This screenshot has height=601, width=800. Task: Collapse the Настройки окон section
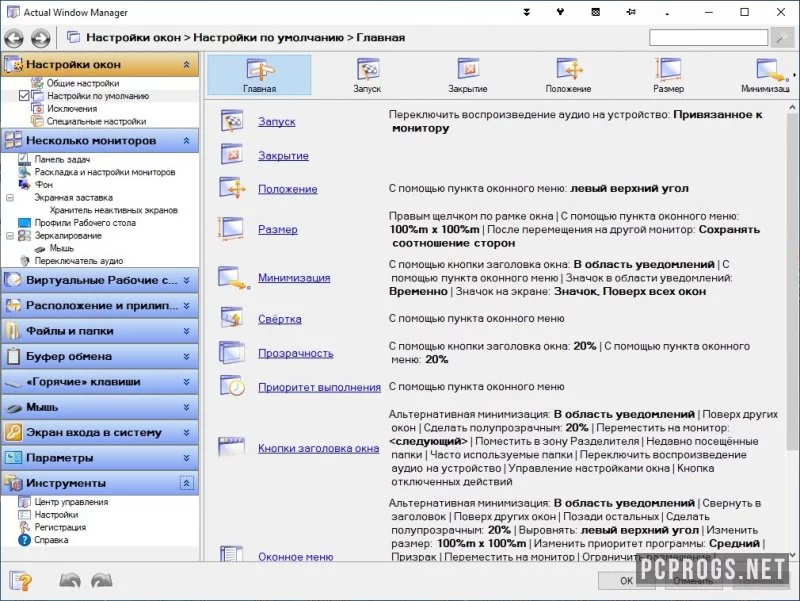click(x=187, y=64)
